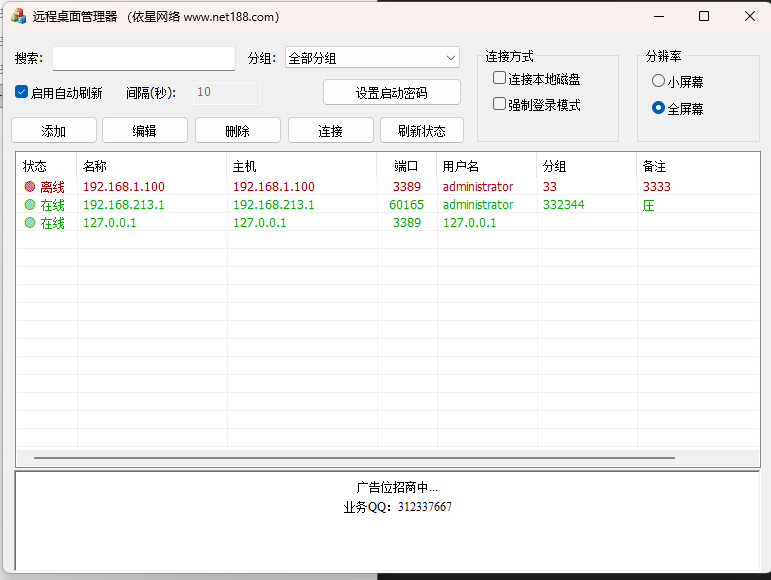Enable the 强制登录模式 checkbox

coord(500,104)
